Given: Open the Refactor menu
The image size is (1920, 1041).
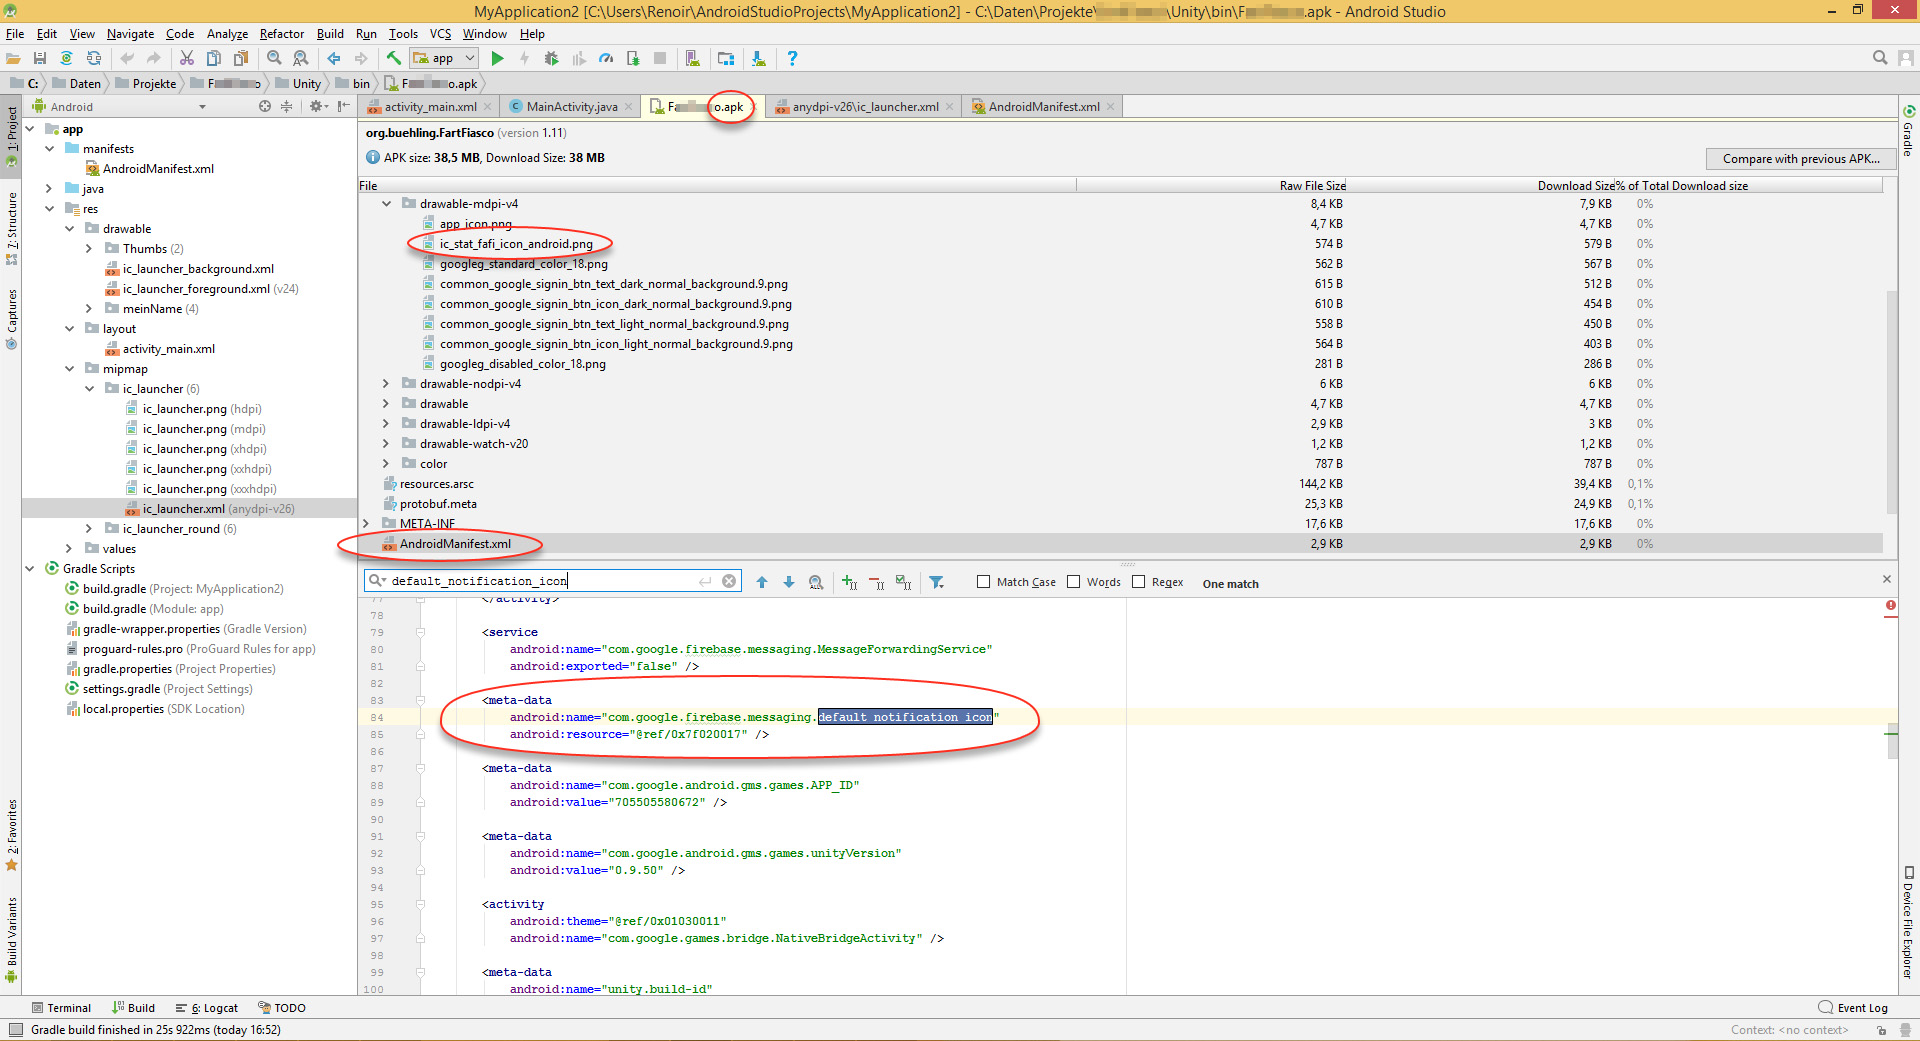Looking at the screenshot, I should click(281, 34).
